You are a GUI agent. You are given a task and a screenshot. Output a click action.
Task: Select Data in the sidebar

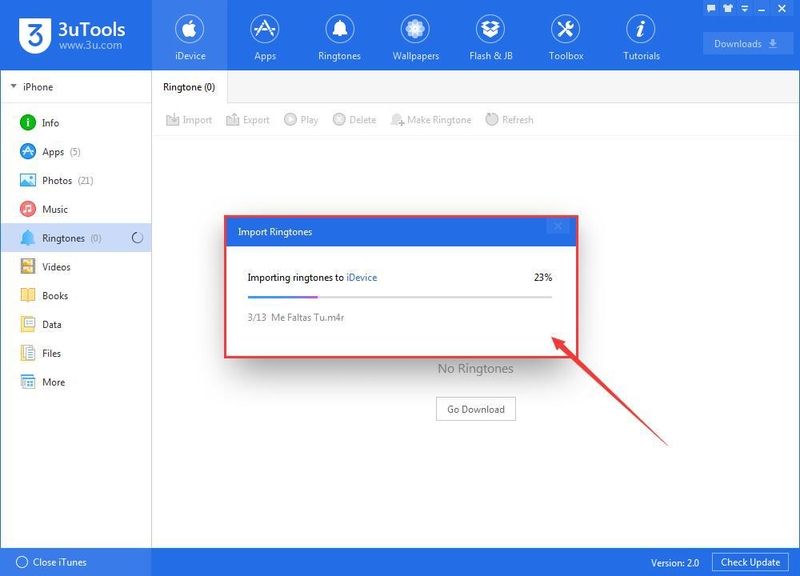76,324
